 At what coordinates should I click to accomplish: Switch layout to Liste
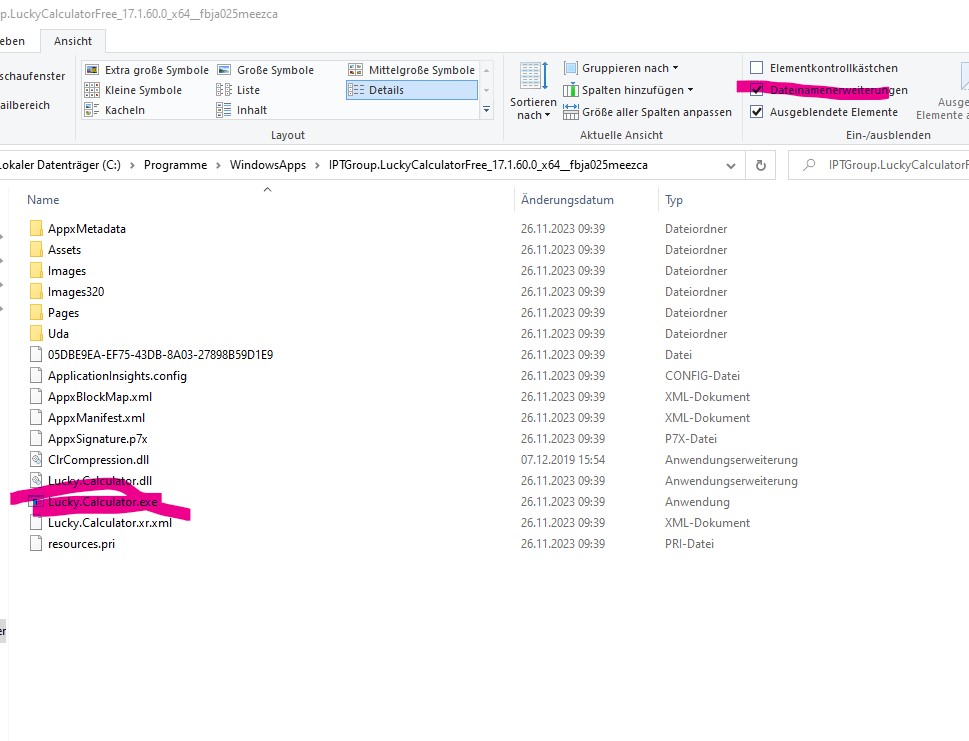click(x=239, y=90)
